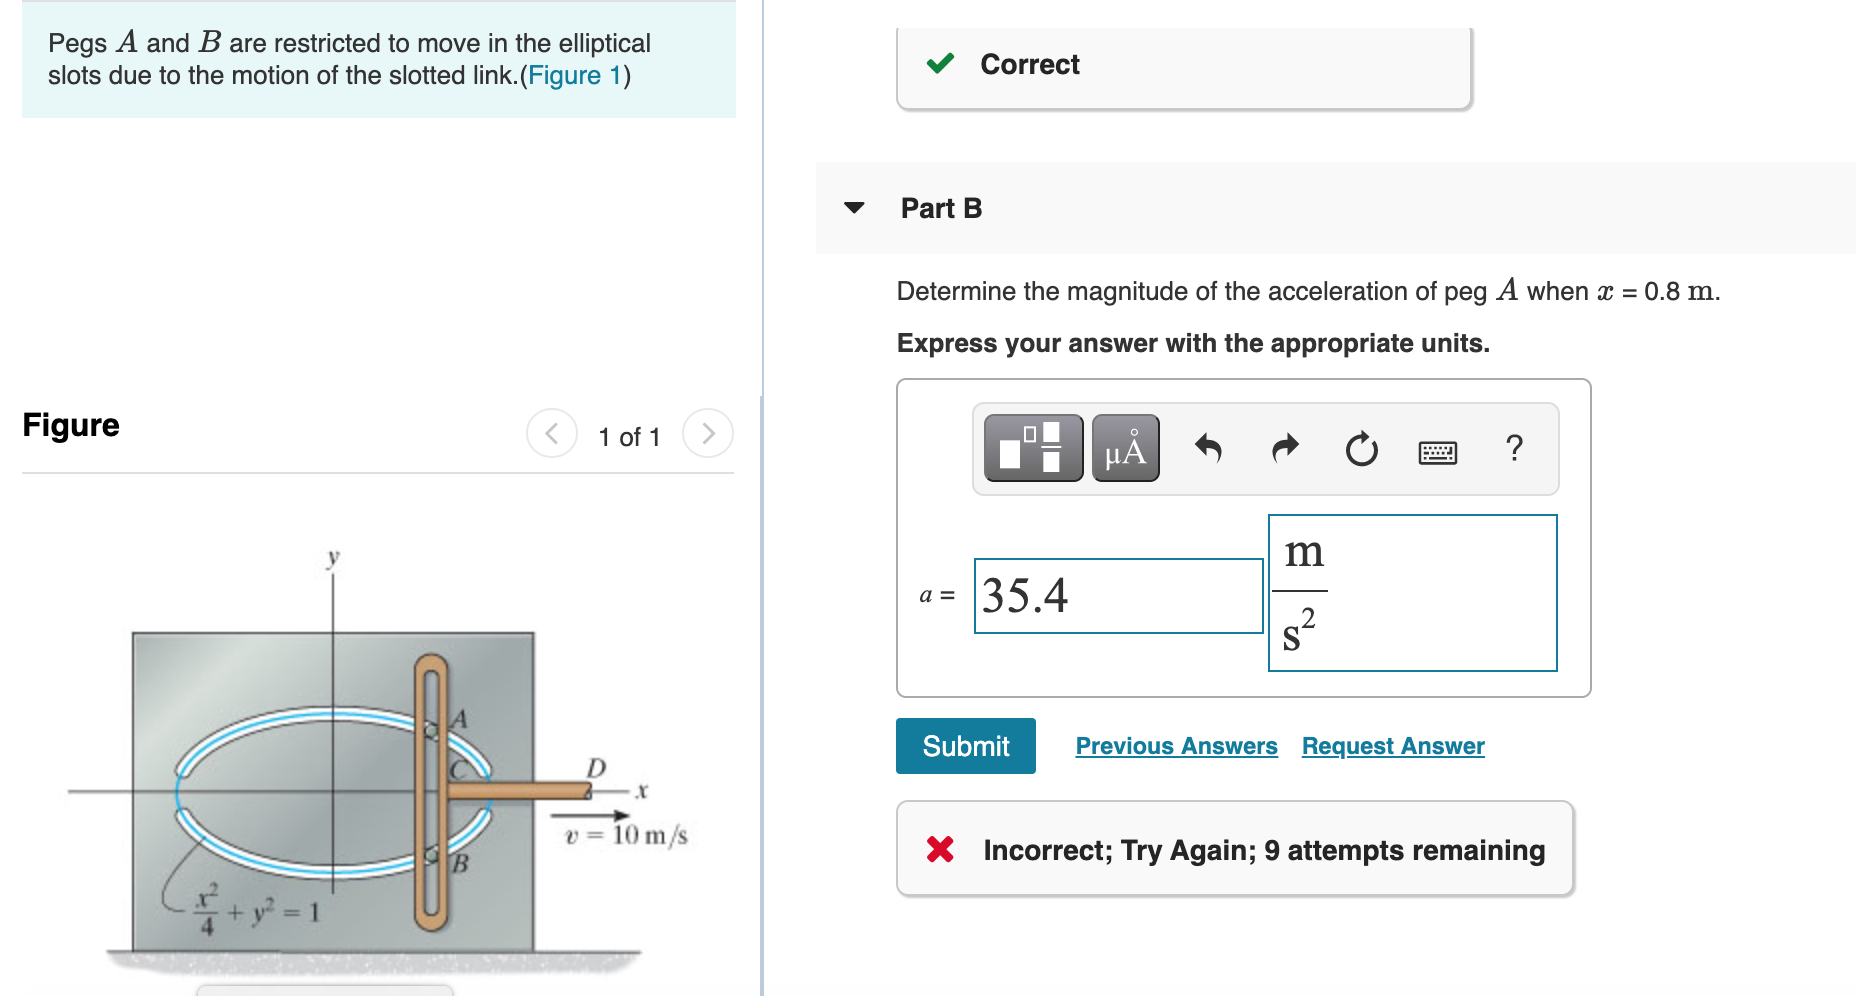Click the help question mark icon
This screenshot has height=996, width=1856.
pyautogui.click(x=1516, y=449)
